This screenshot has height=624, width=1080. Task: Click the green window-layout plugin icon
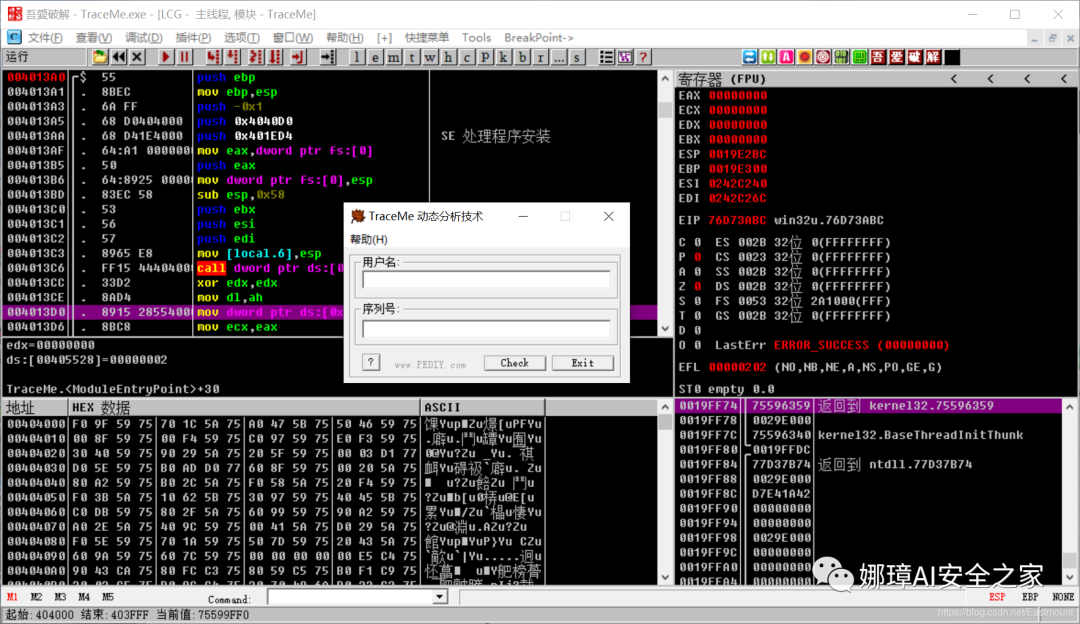(860, 57)
